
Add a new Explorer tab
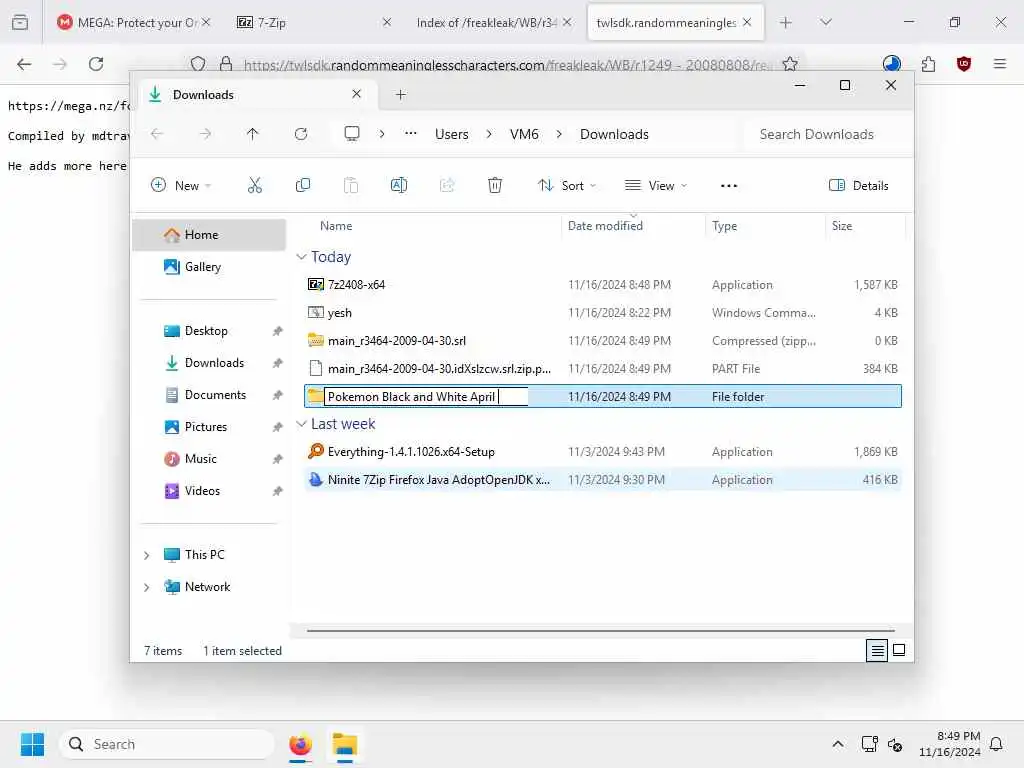click(401, 95)
